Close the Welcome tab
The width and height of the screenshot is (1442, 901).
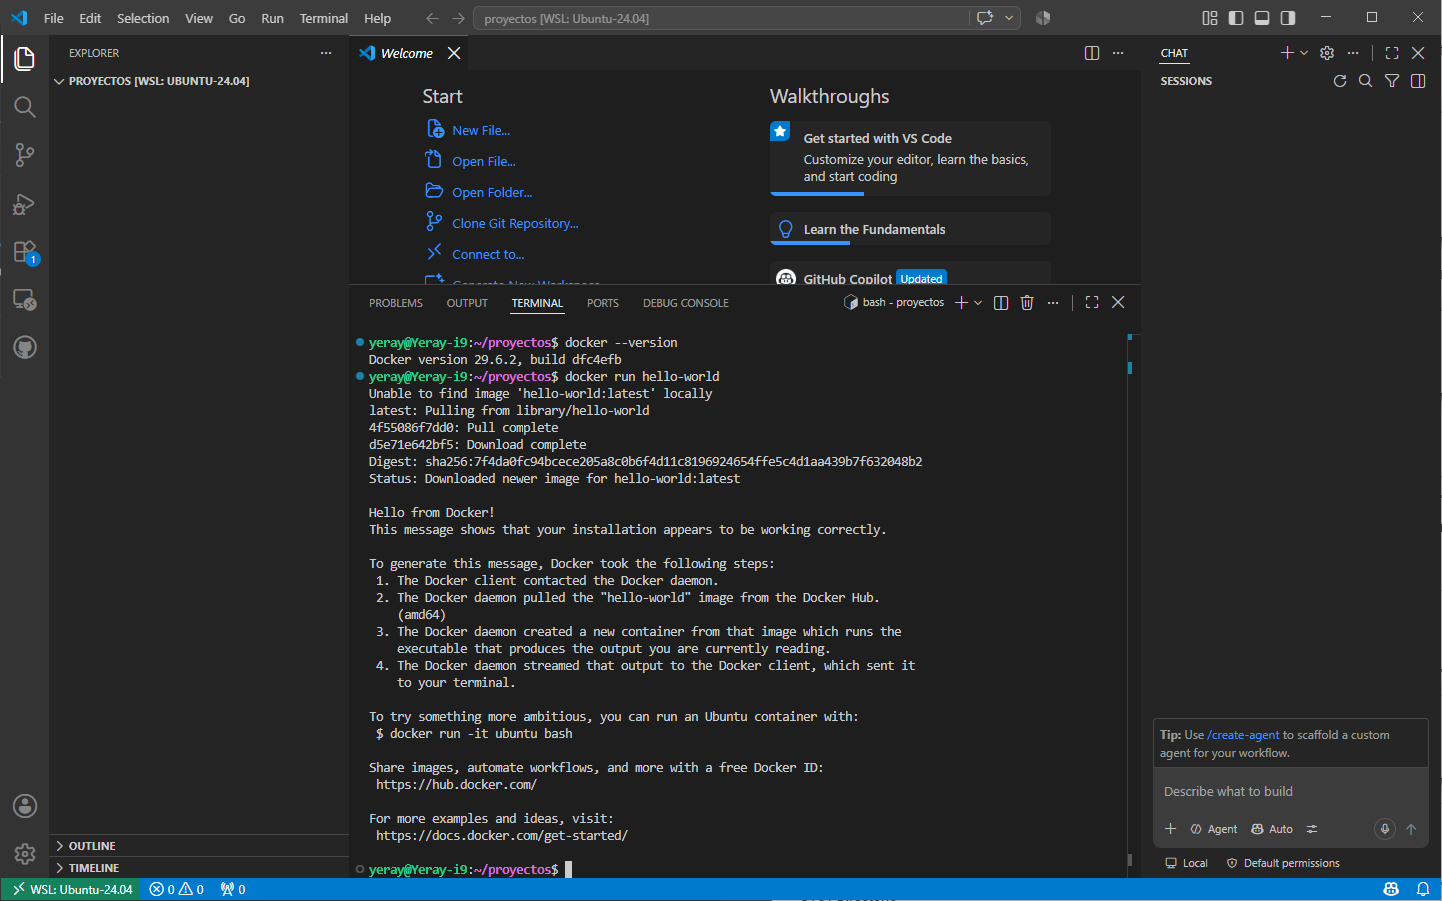point(454,53)
